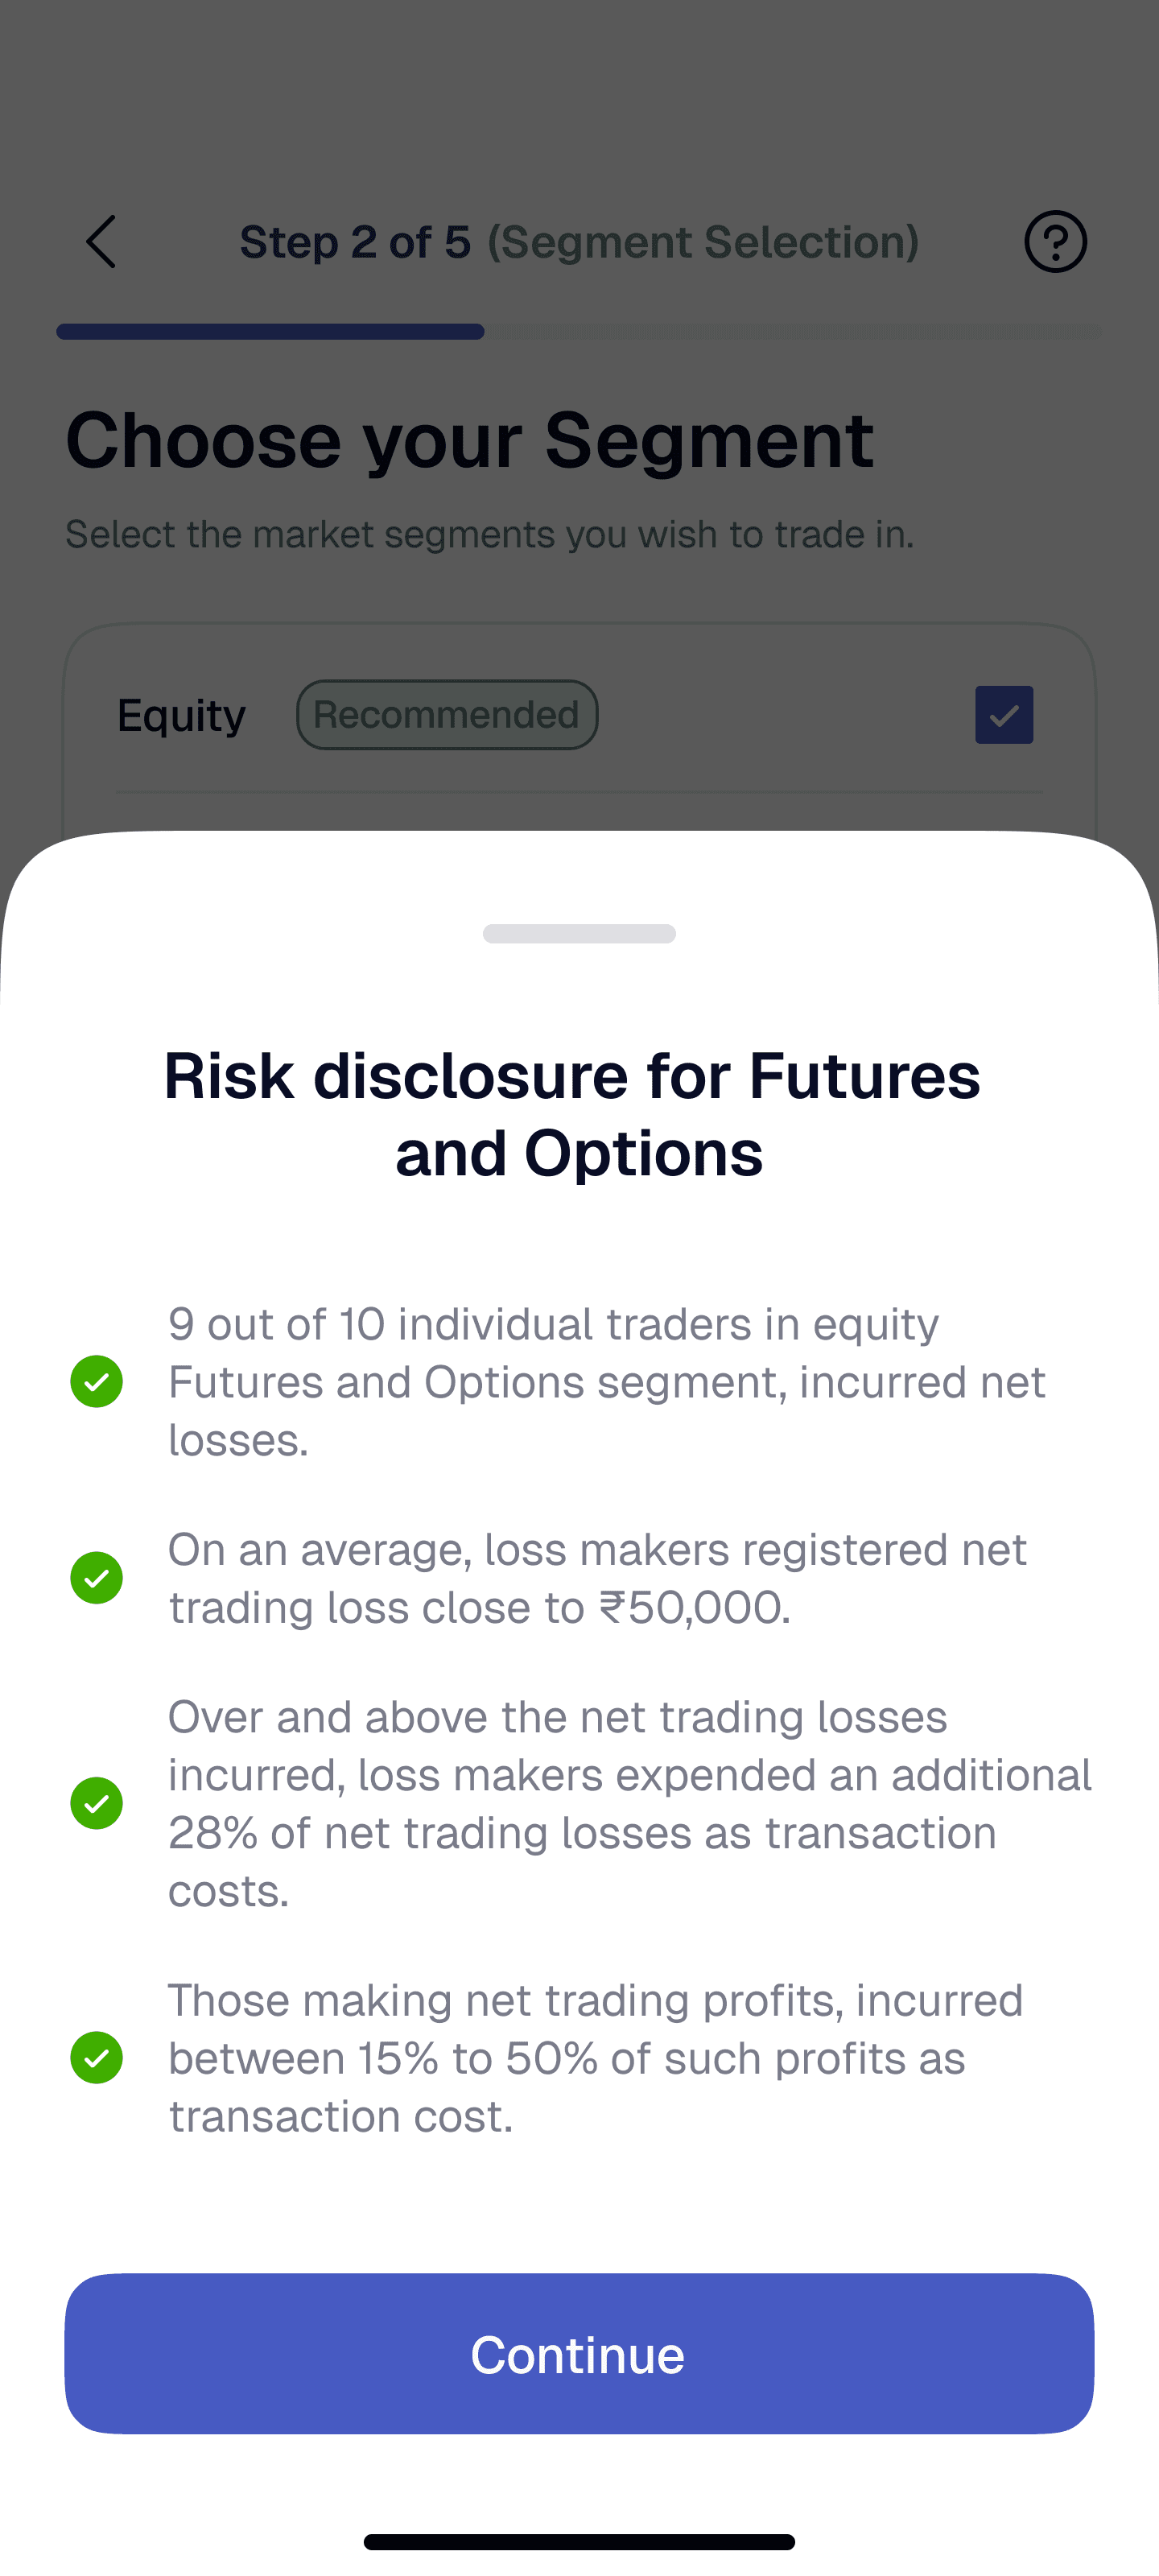Tap the iOS home indicator bar

coord(579,2541)
